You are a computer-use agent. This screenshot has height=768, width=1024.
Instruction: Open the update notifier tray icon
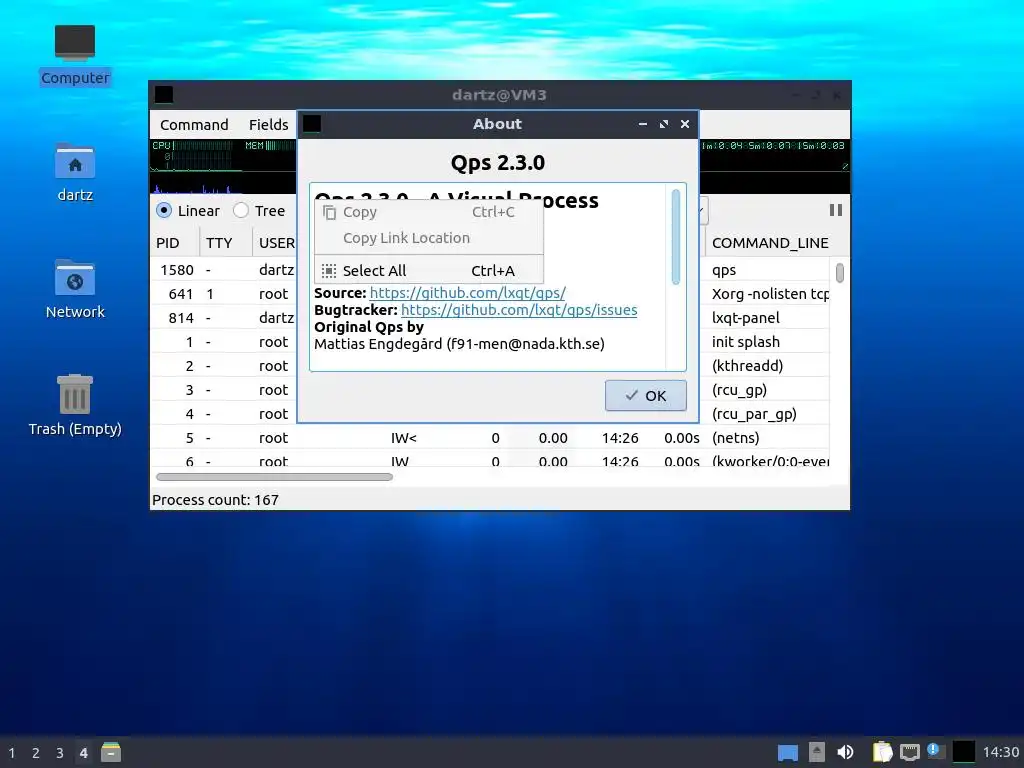936,751
